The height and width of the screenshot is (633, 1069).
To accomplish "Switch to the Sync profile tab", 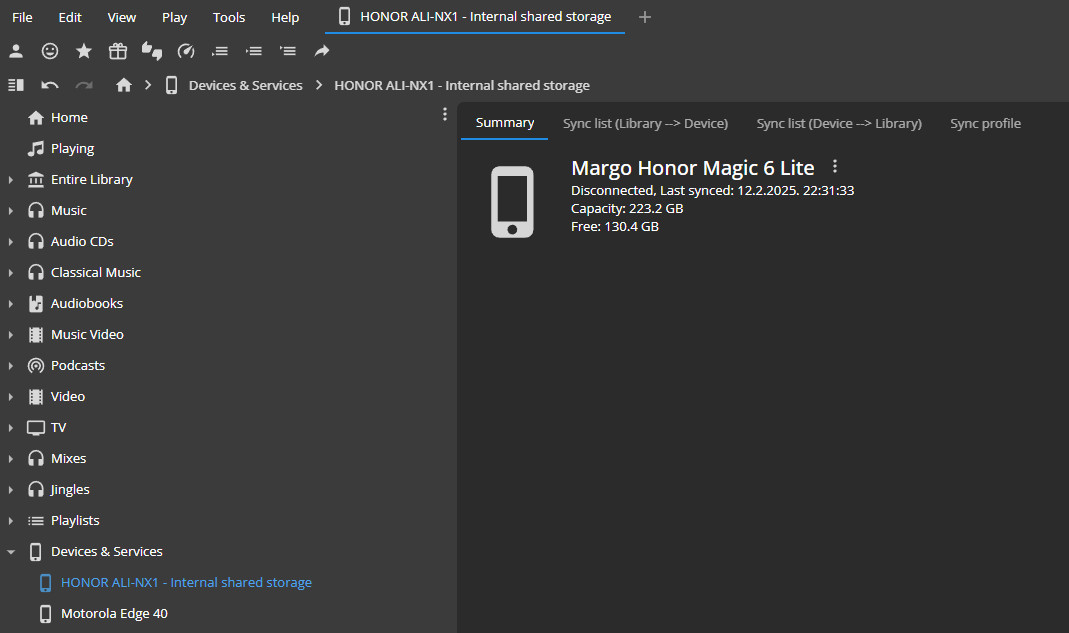I will pyautogui.click(x=985, y=123).
